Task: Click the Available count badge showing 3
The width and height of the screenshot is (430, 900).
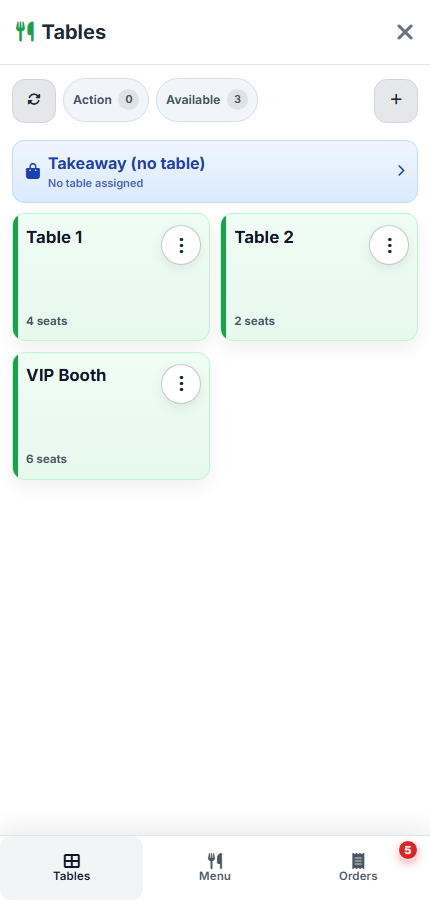Action: coord(237,100)
